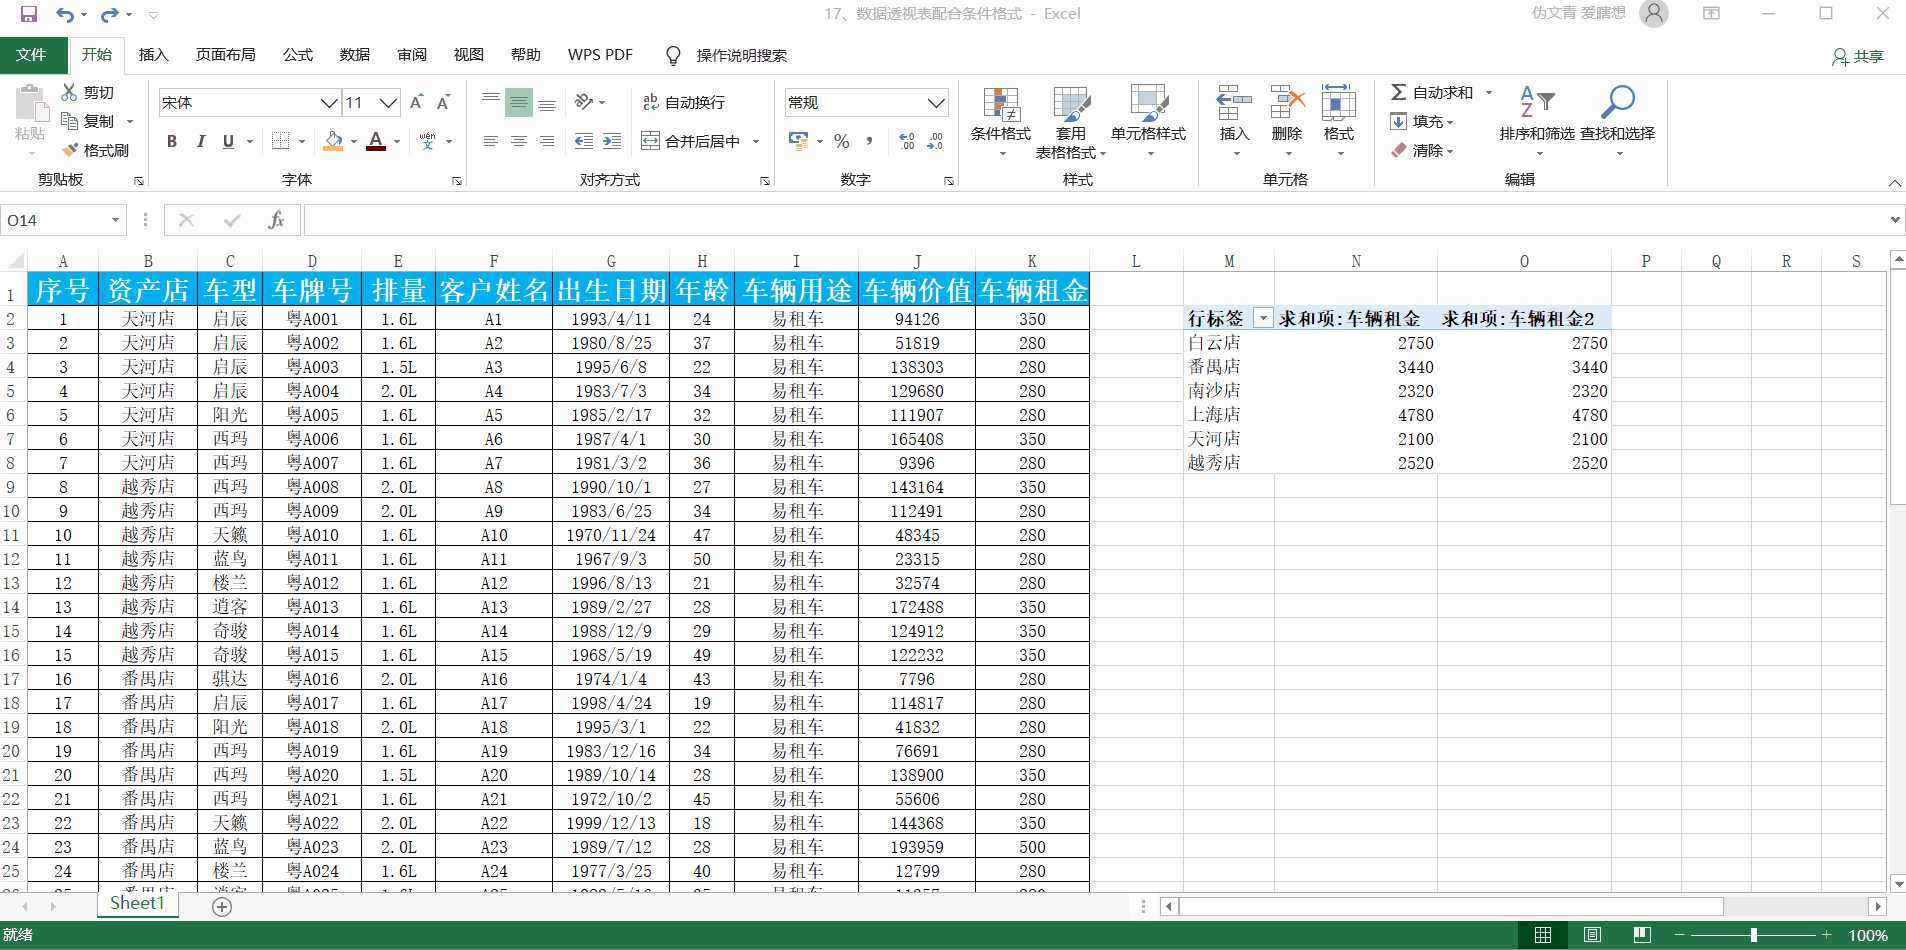This screenshot has height=950, width=1906.
Task: Open the number format dropdown
Action: tap(935, 103)
